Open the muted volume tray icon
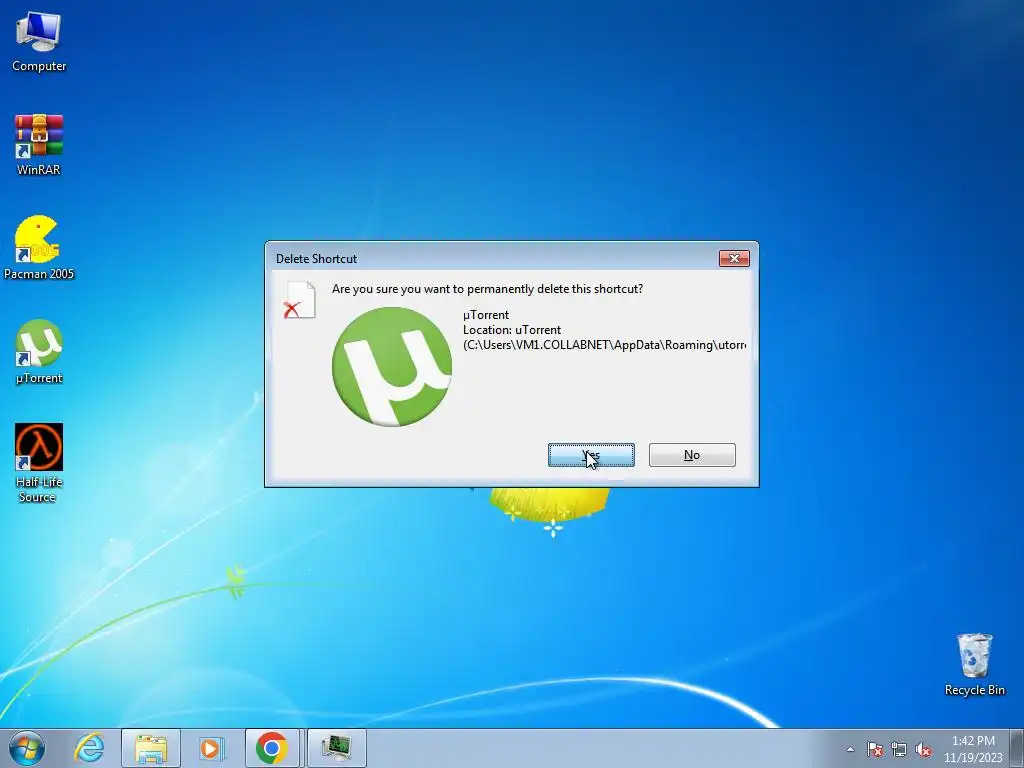This screenshot has height=768, width=1024. click(x=923, y=750)
